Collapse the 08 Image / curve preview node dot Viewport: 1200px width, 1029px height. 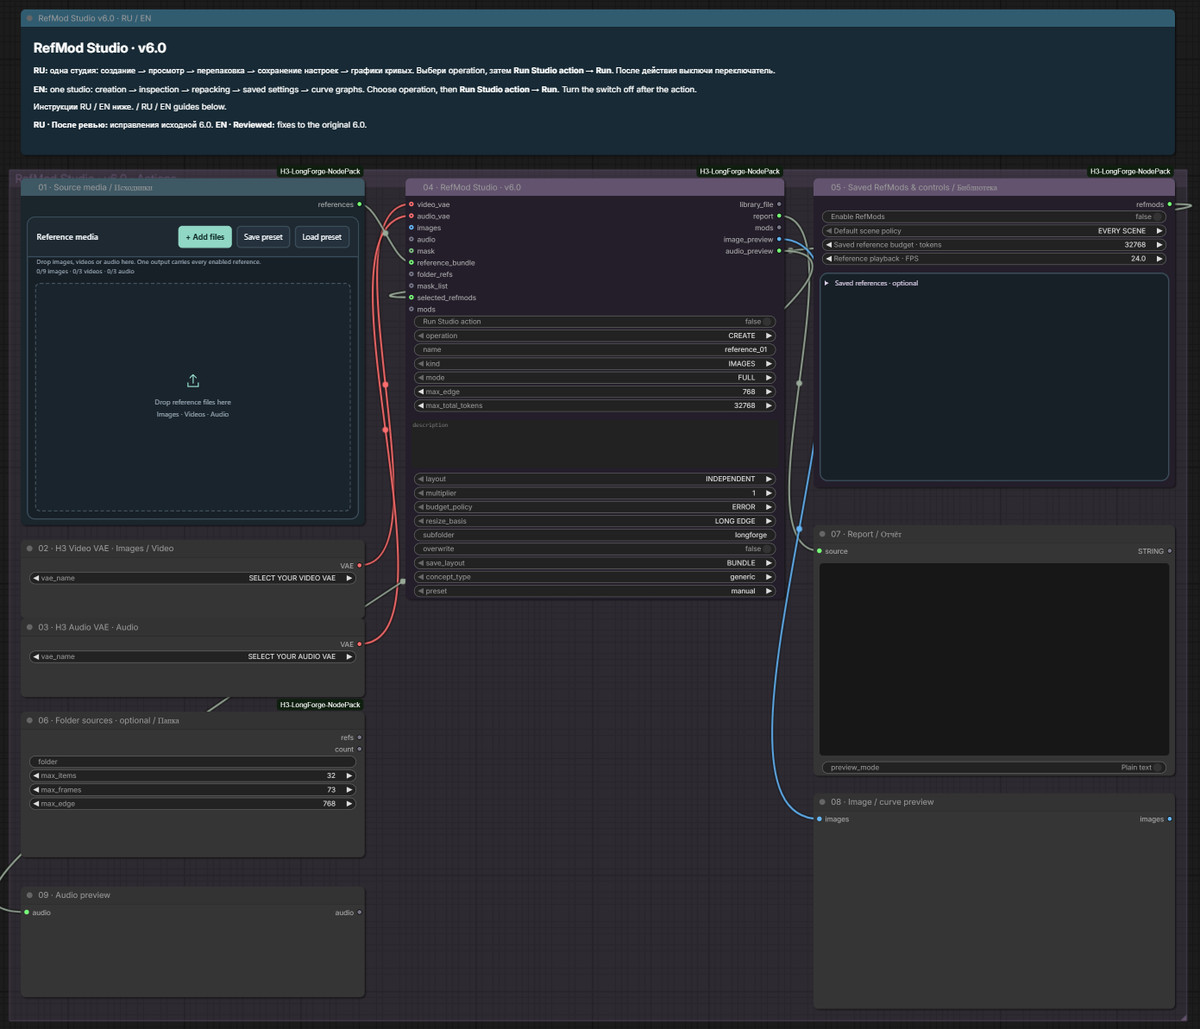pos(822,802)
